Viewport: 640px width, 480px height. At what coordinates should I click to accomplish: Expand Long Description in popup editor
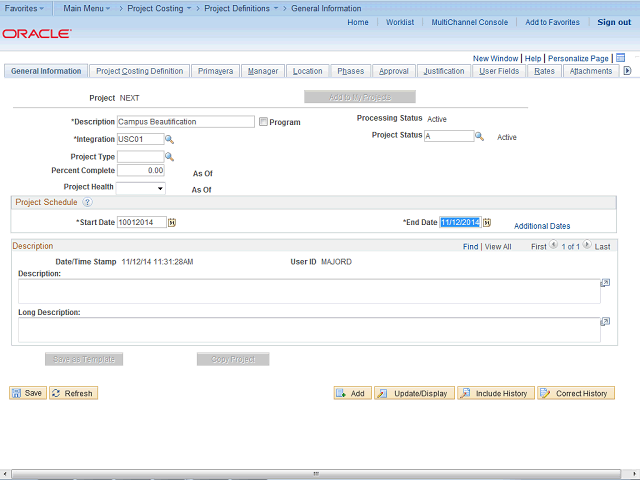point(605,322)
